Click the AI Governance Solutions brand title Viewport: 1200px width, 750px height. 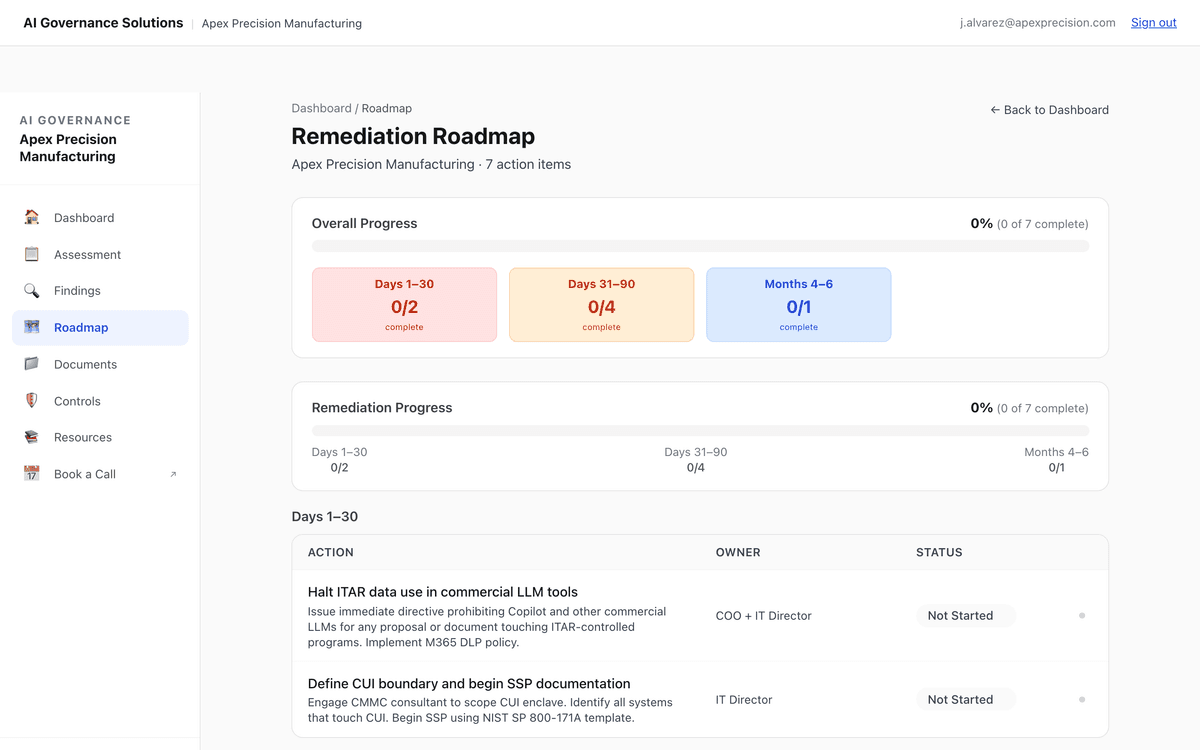103,22
